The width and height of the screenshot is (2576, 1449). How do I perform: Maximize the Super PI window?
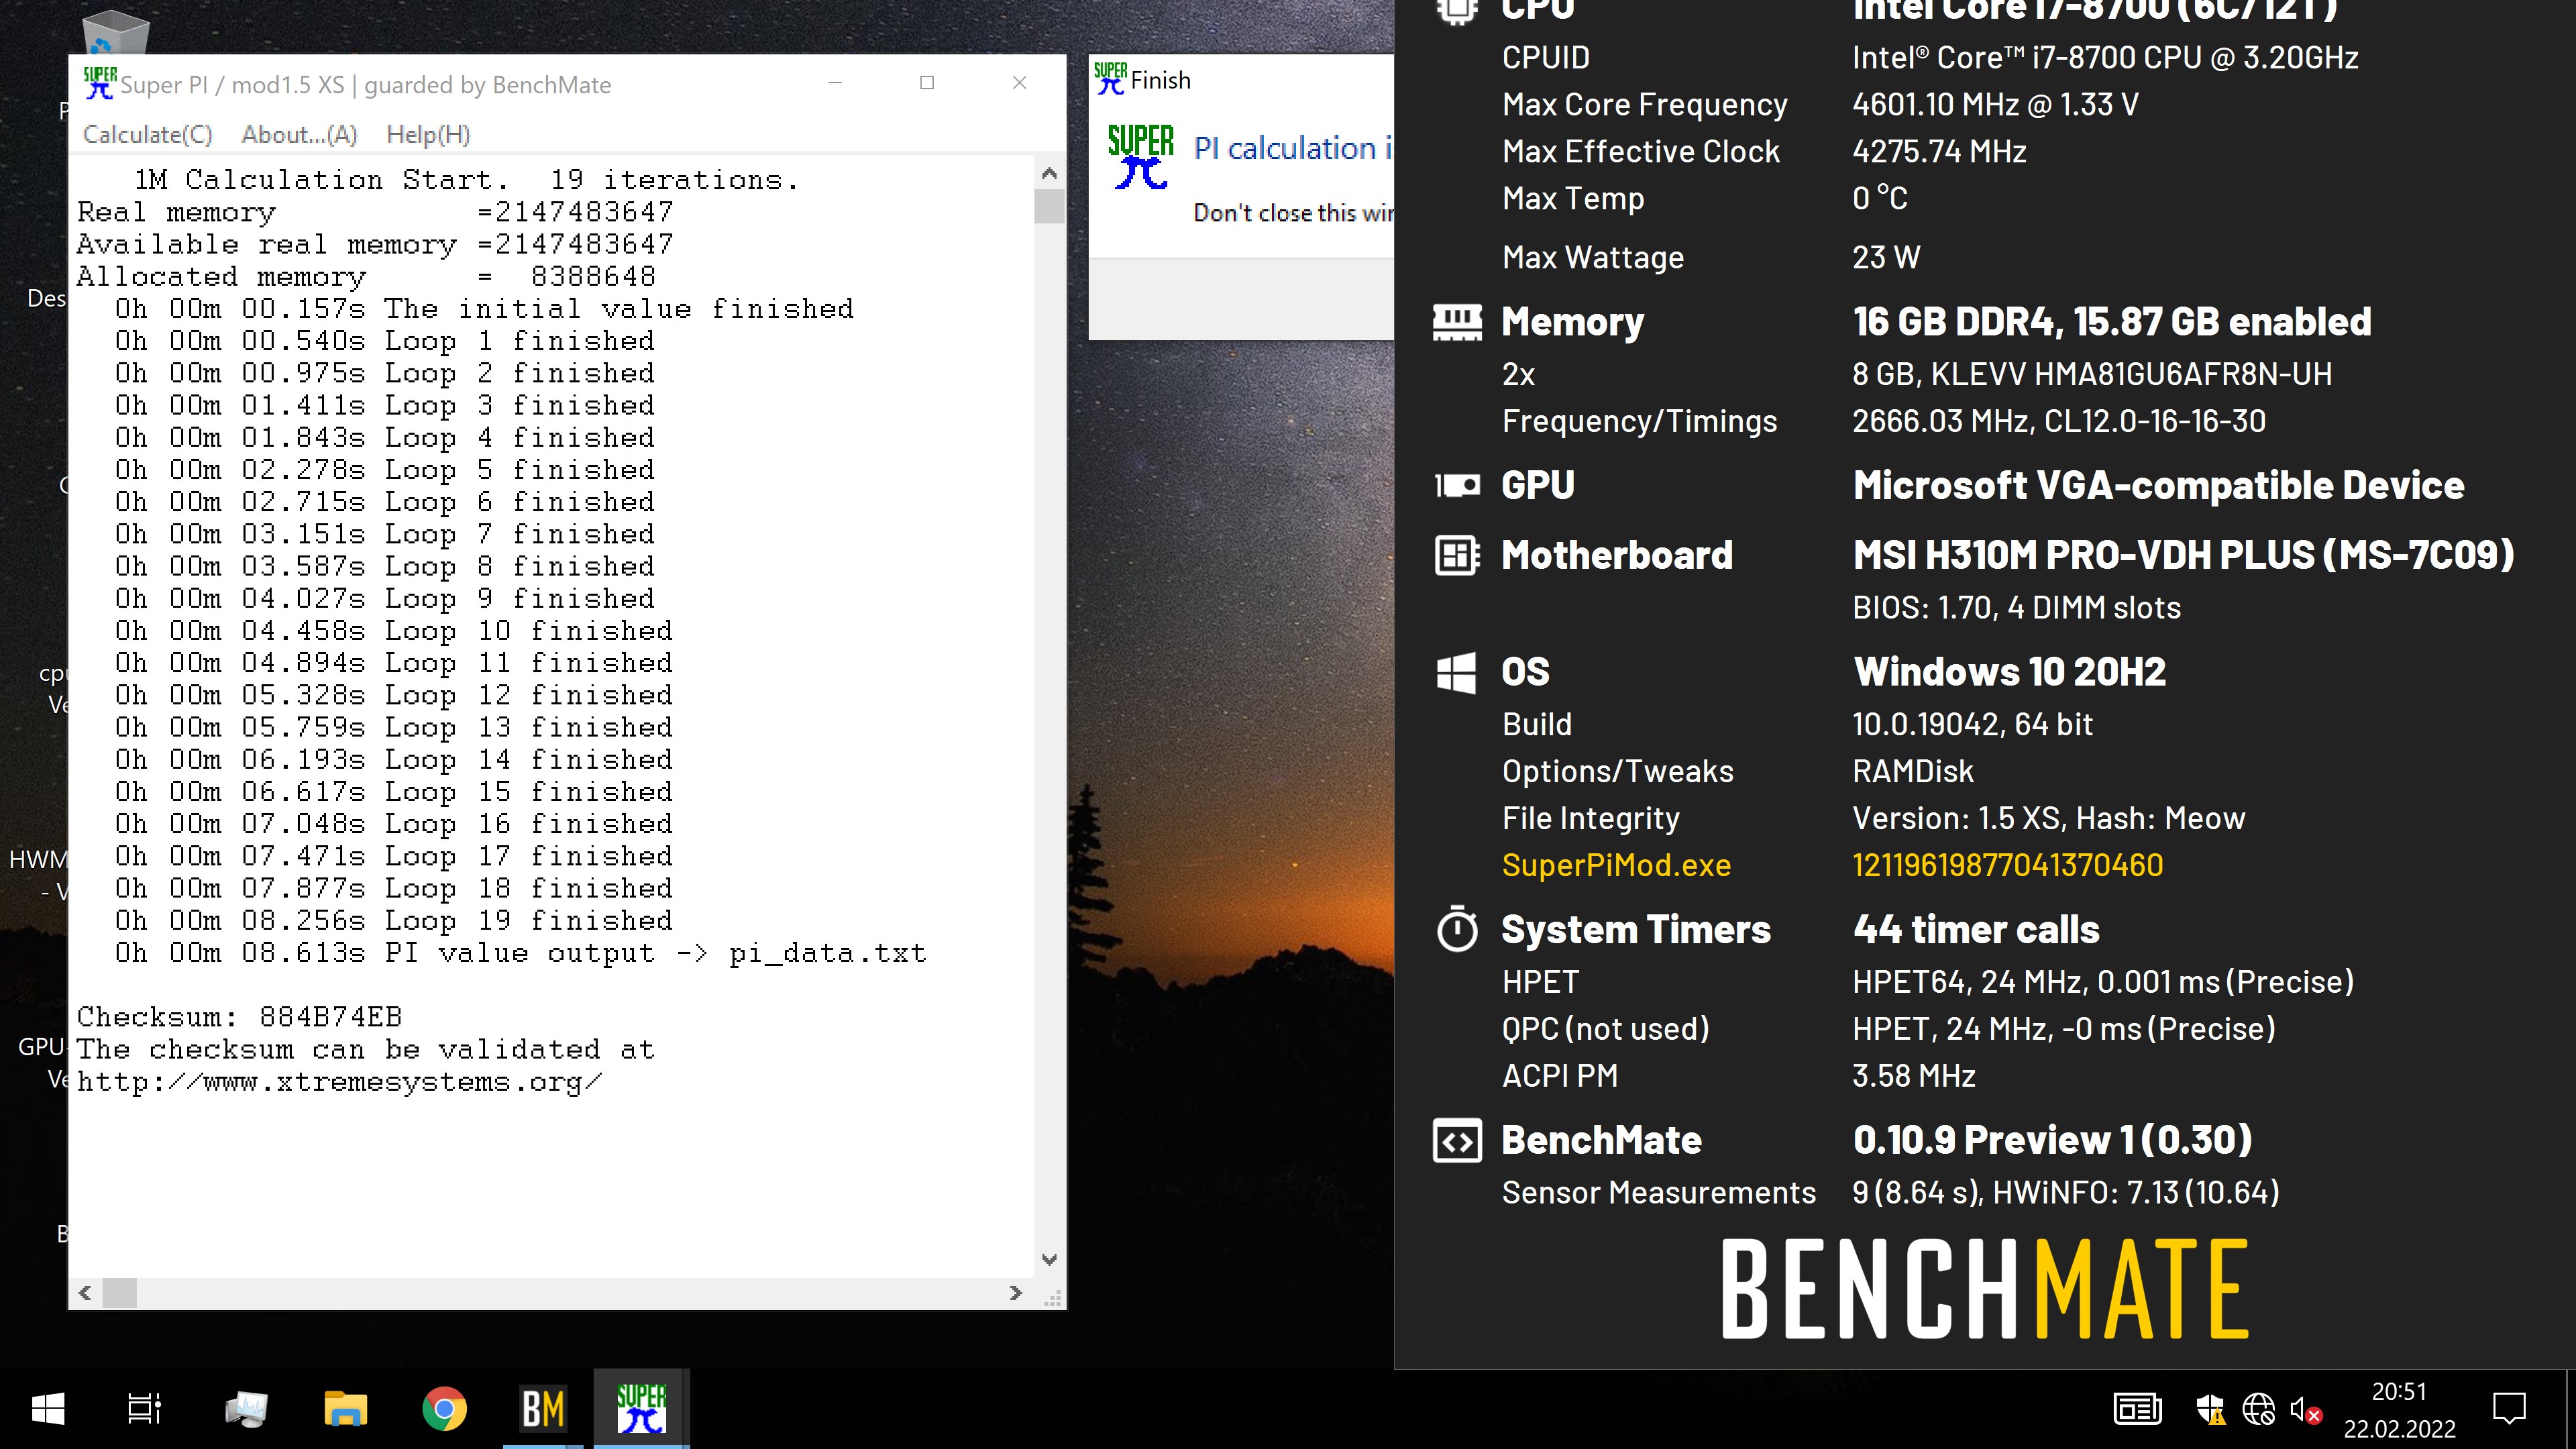927,83
